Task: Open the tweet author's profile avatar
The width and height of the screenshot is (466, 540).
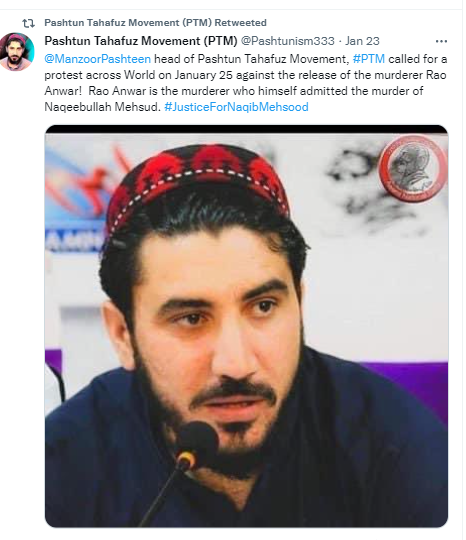Action: click(17, 51)
